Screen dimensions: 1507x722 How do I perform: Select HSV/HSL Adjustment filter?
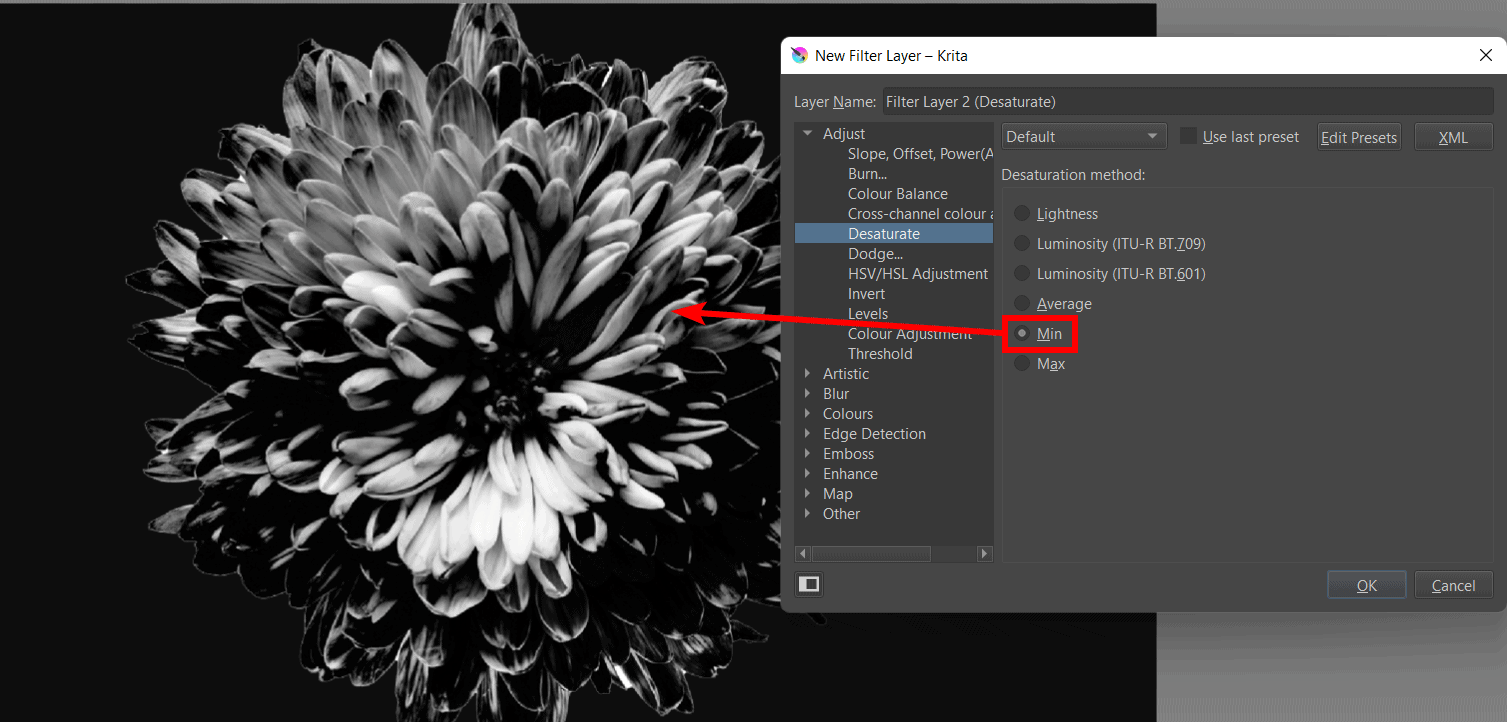(x=917, y=274)
